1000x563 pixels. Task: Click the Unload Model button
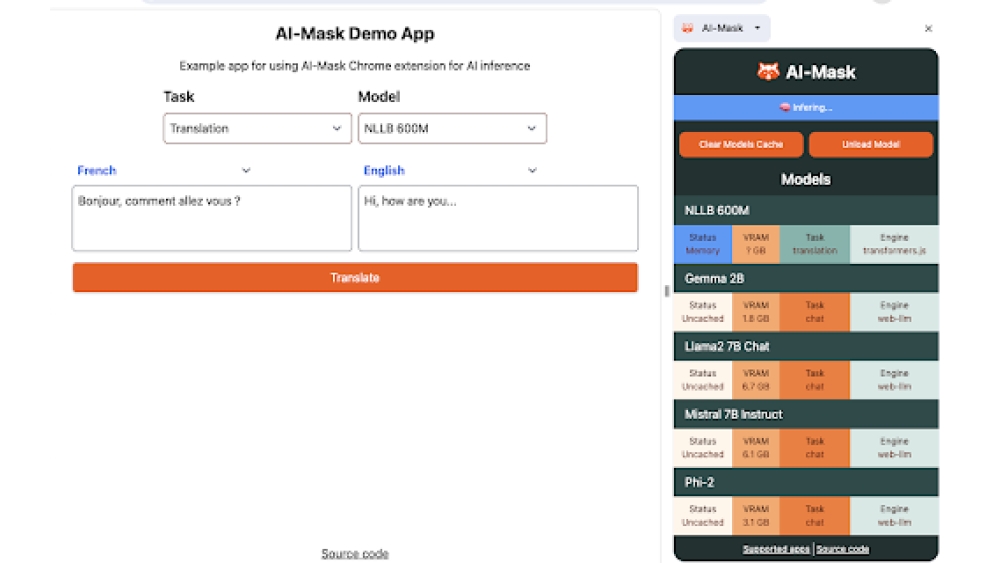coord(871,144)
